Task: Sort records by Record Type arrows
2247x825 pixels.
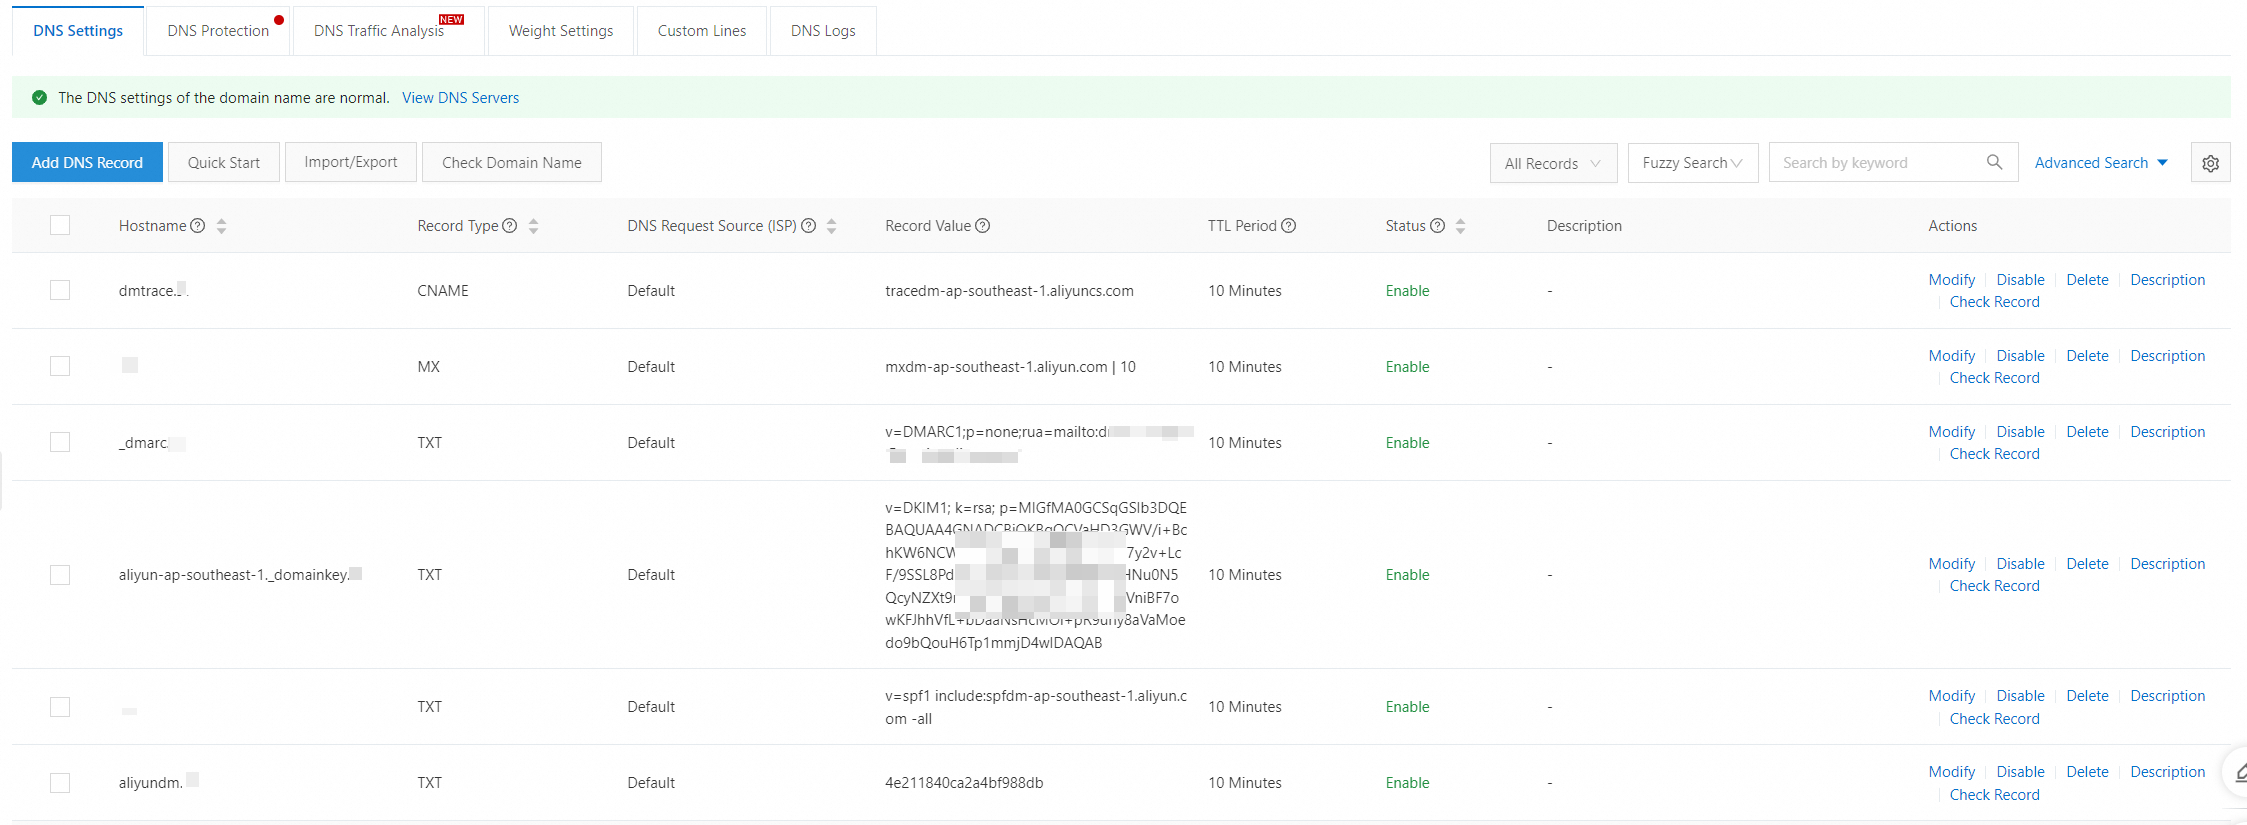Action: [x=534, y=226]
